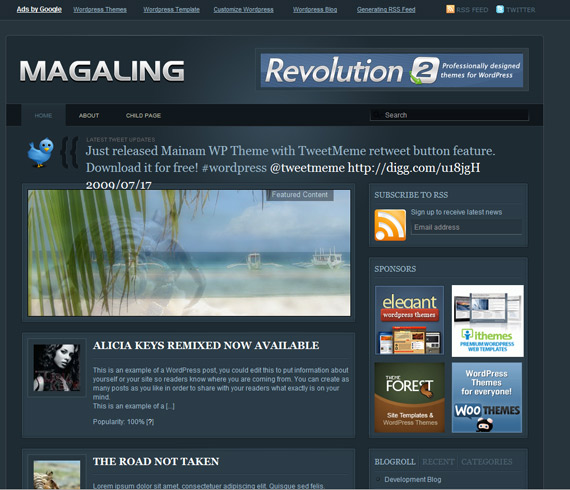Viewport: 570px width, 490px height.
Task: Open the Alicia Keys post thumbnail
Action: point(57,368)
